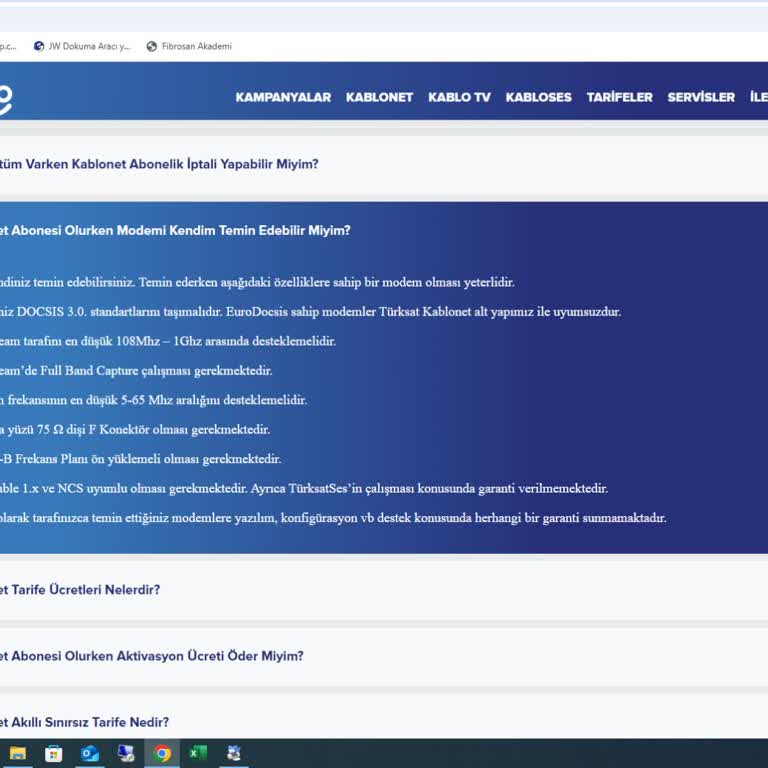Open the JW Dokuma Aracı bookmark
This screenshot has height=768, width=768.
pyautogui.click(x=82, y=46)
